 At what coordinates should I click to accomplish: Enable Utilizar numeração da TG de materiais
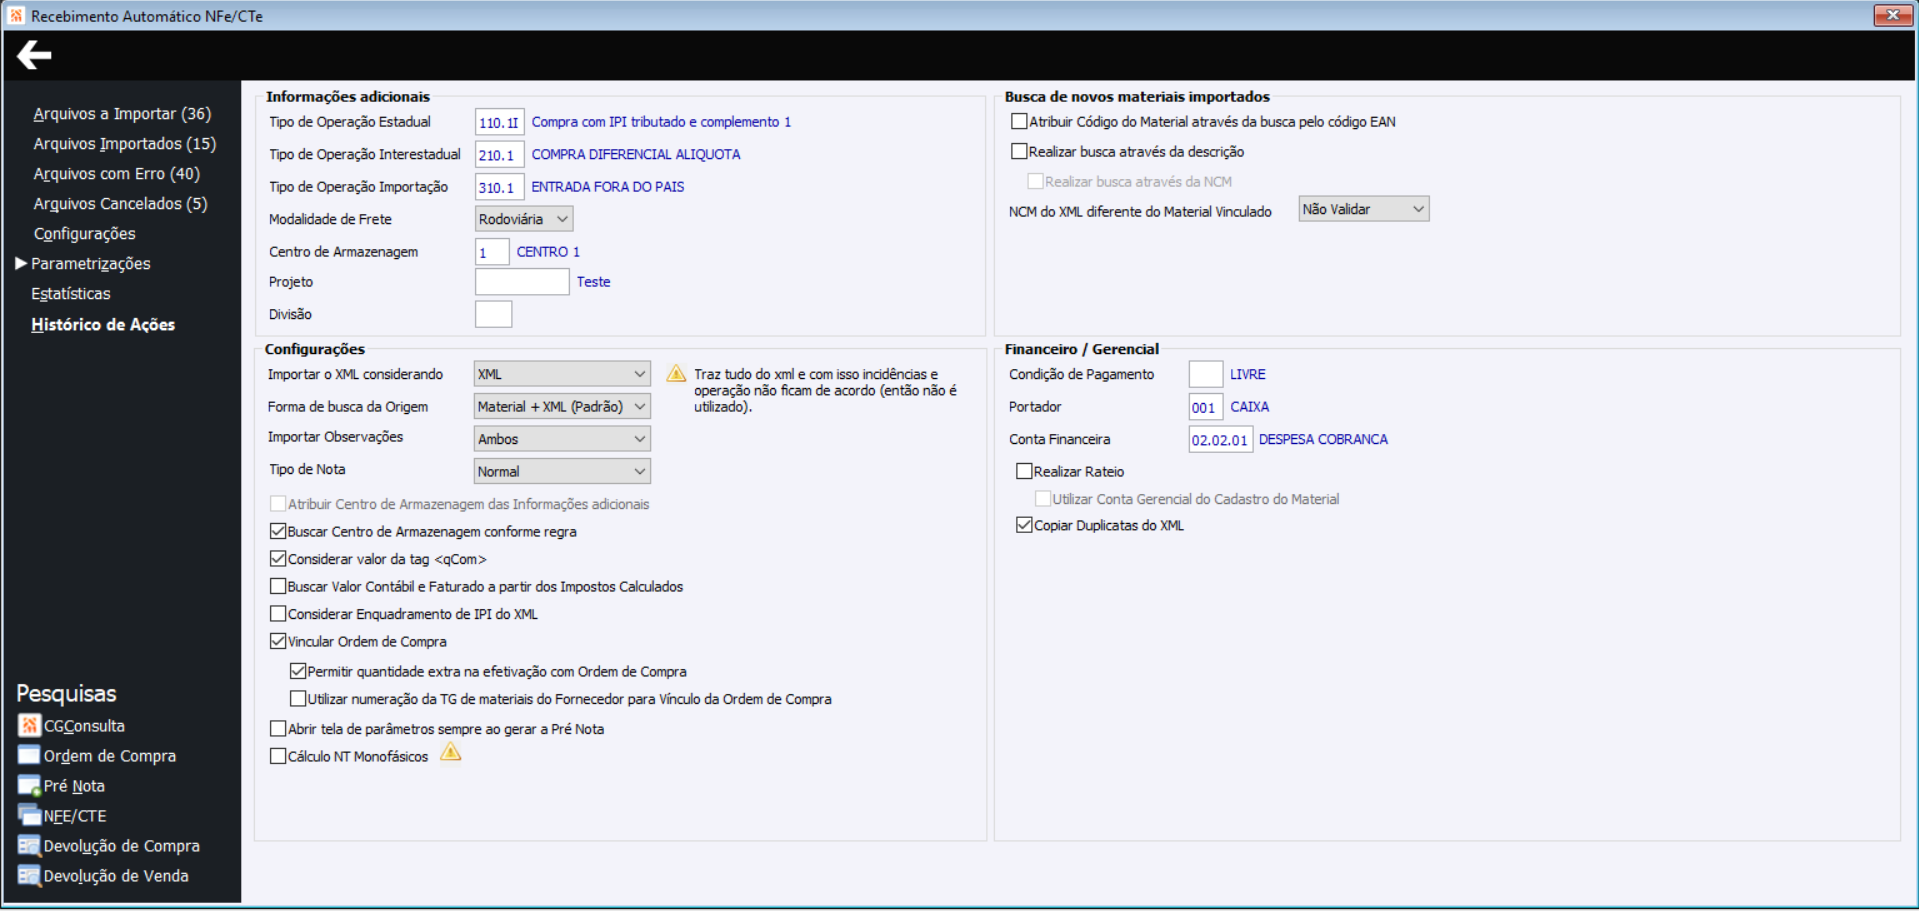[x=298, y=698]
